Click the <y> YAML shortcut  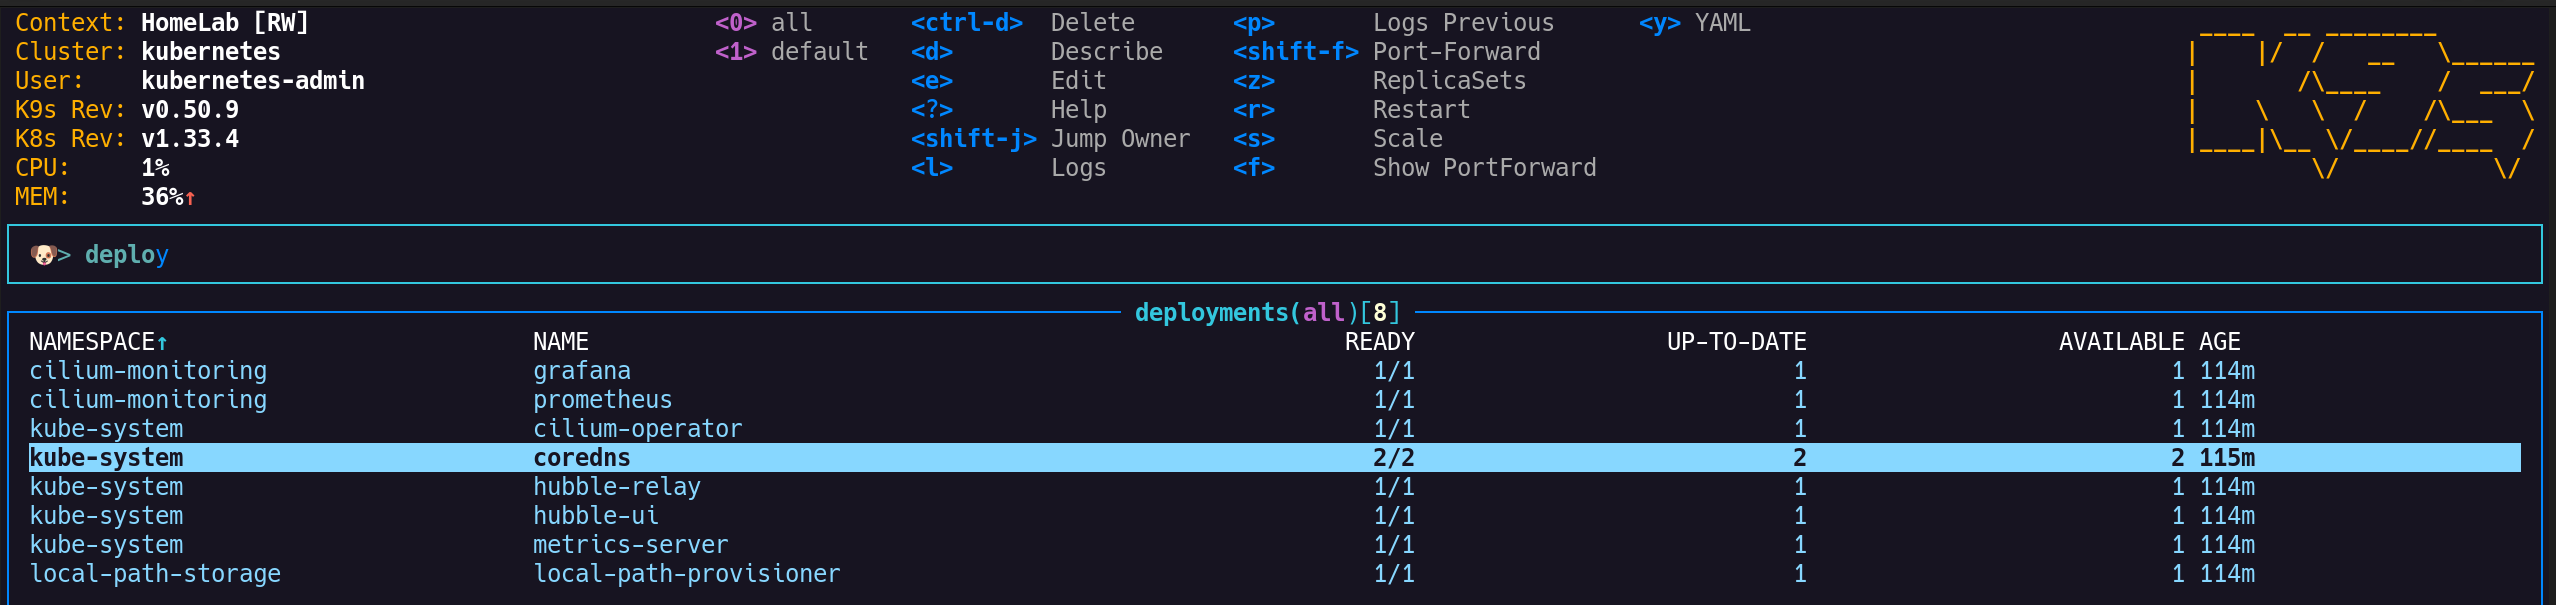(x=1695, y=22)
